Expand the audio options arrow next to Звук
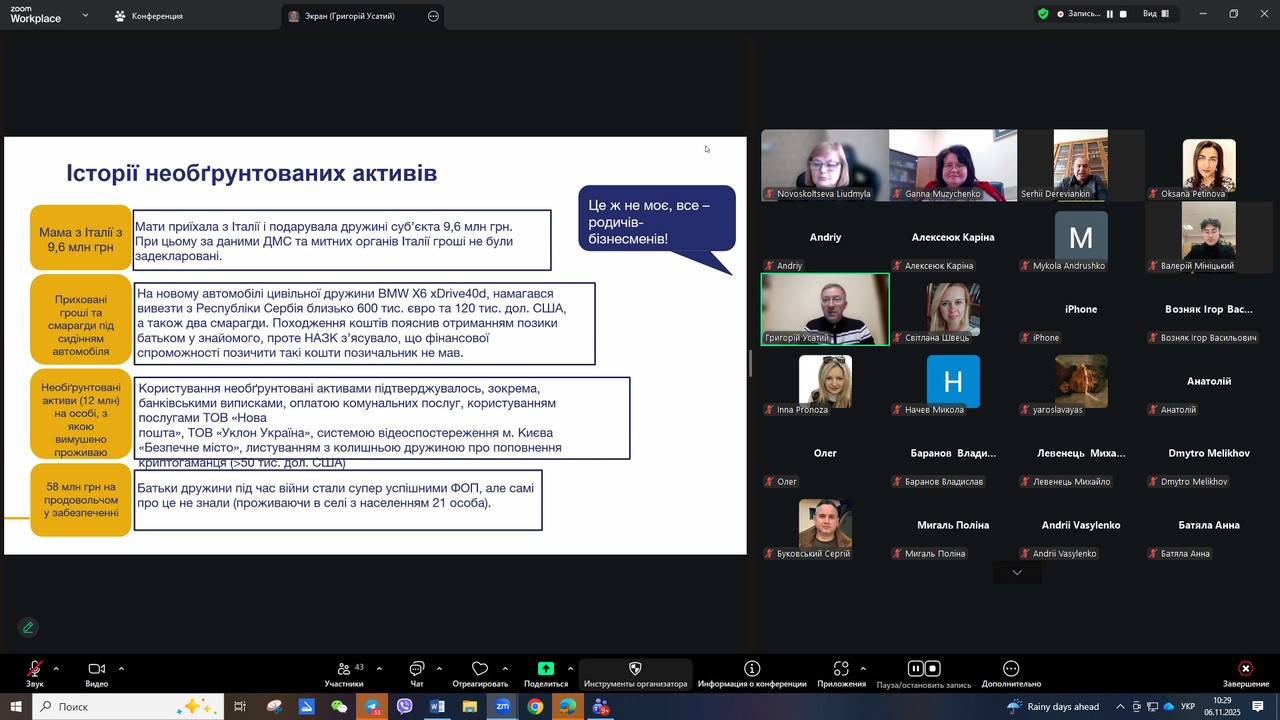This screenshot has height=720, width=1280. pyautogui.click(x=56, y=668)
